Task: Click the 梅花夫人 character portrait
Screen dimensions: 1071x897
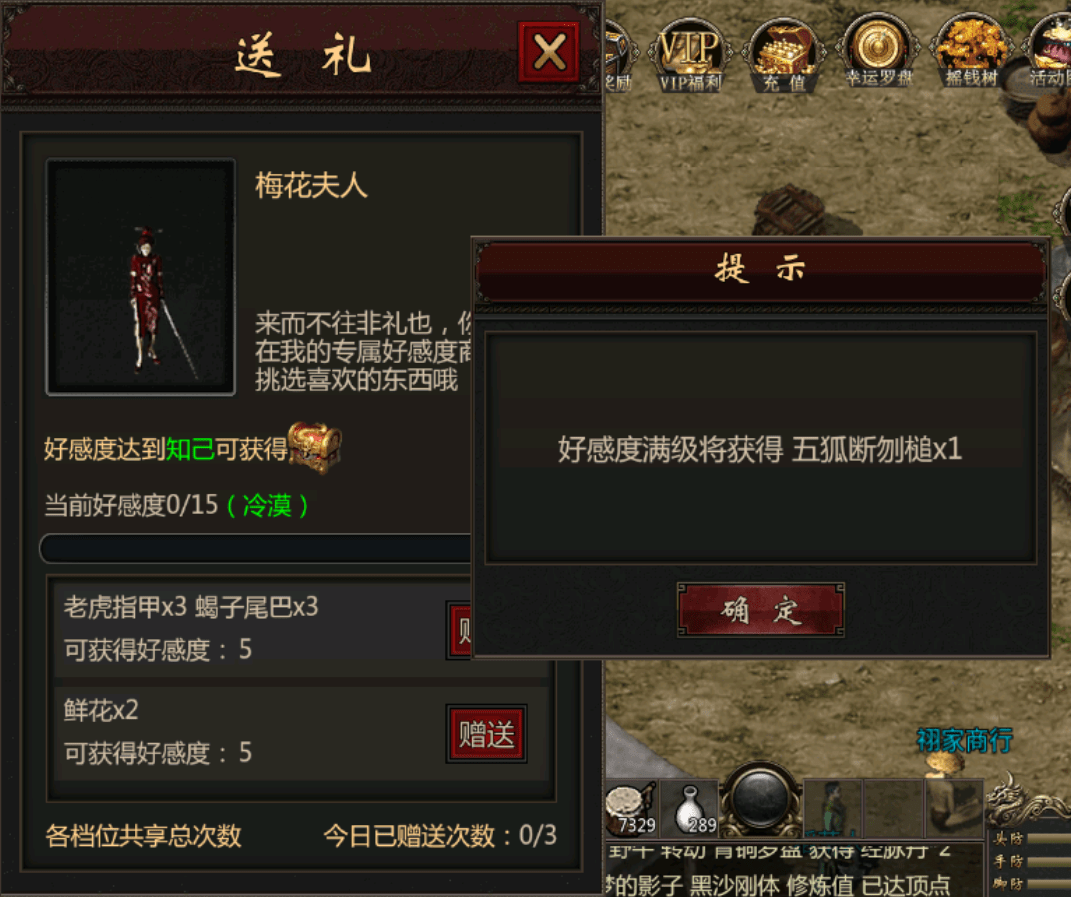Action: point(141,277)
